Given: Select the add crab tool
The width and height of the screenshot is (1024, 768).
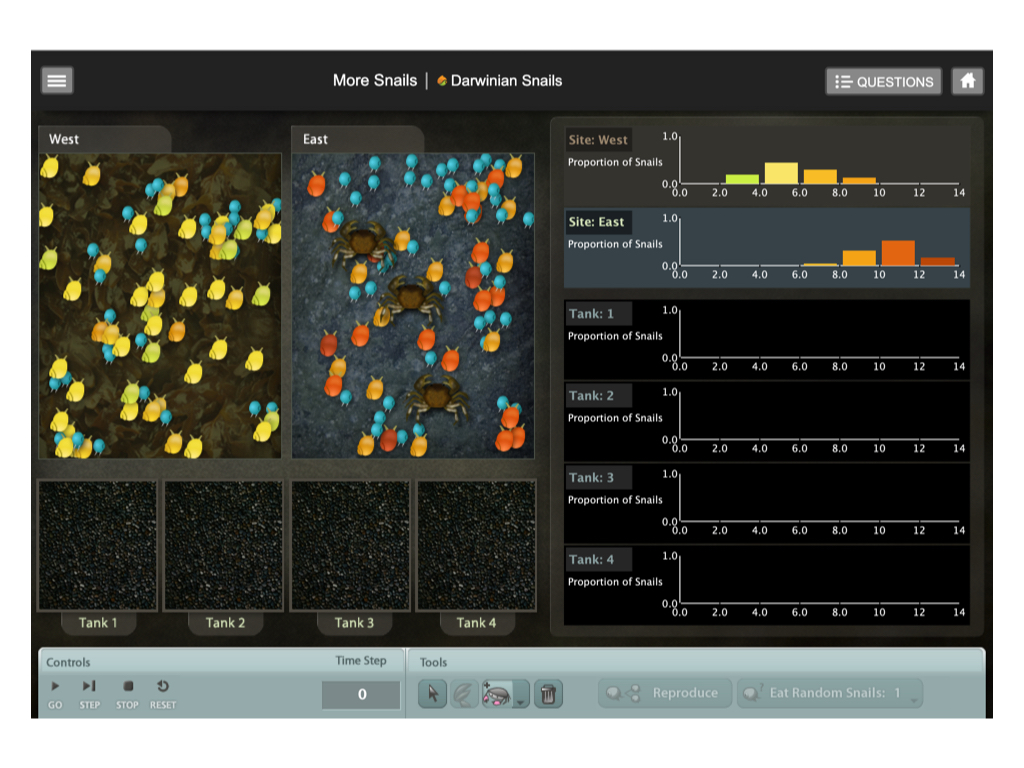Looking at the screenshot, I should pos(497,693).
